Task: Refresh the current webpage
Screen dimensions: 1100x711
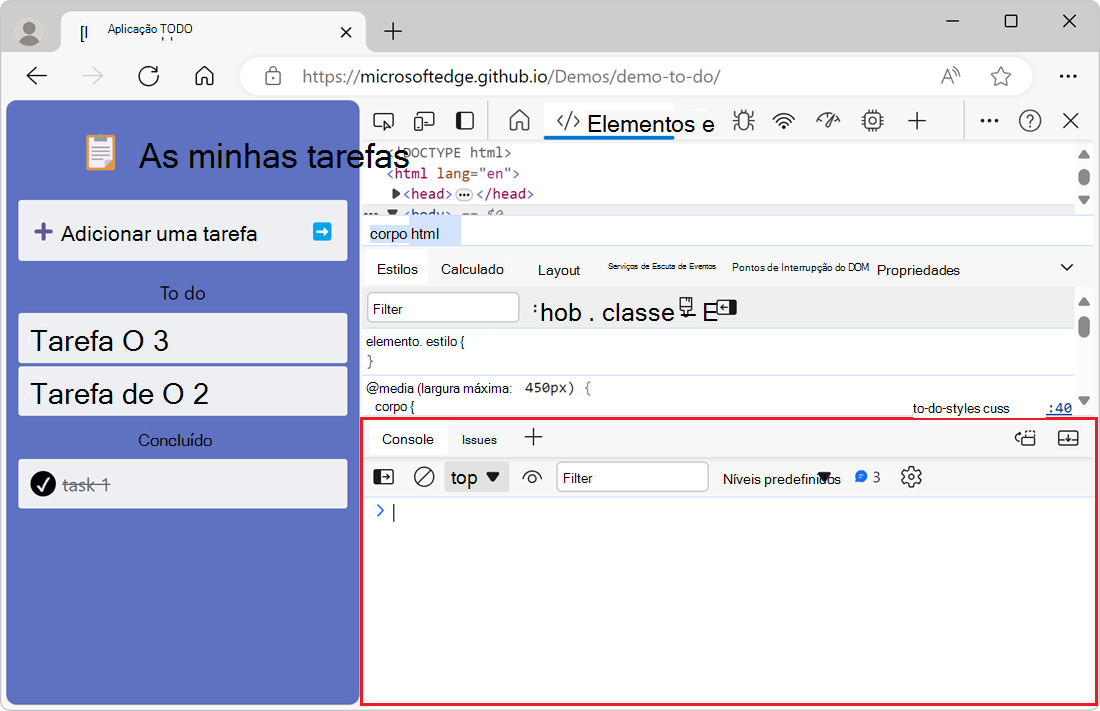Action: (x=149, y=76)
